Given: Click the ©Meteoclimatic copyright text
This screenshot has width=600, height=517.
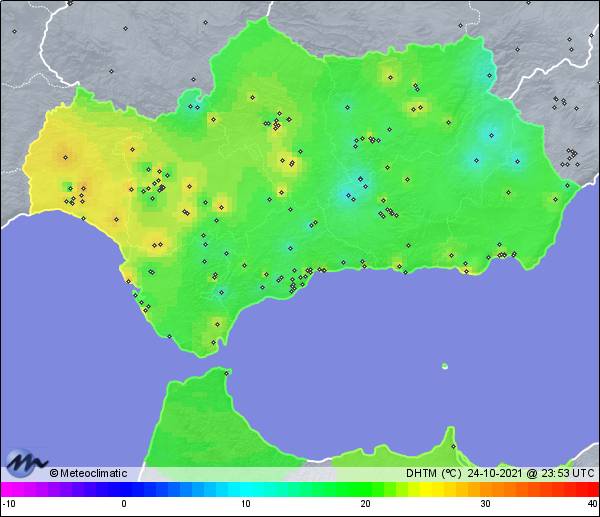Looking at the screenshot, I should click(x=88, y=473).
